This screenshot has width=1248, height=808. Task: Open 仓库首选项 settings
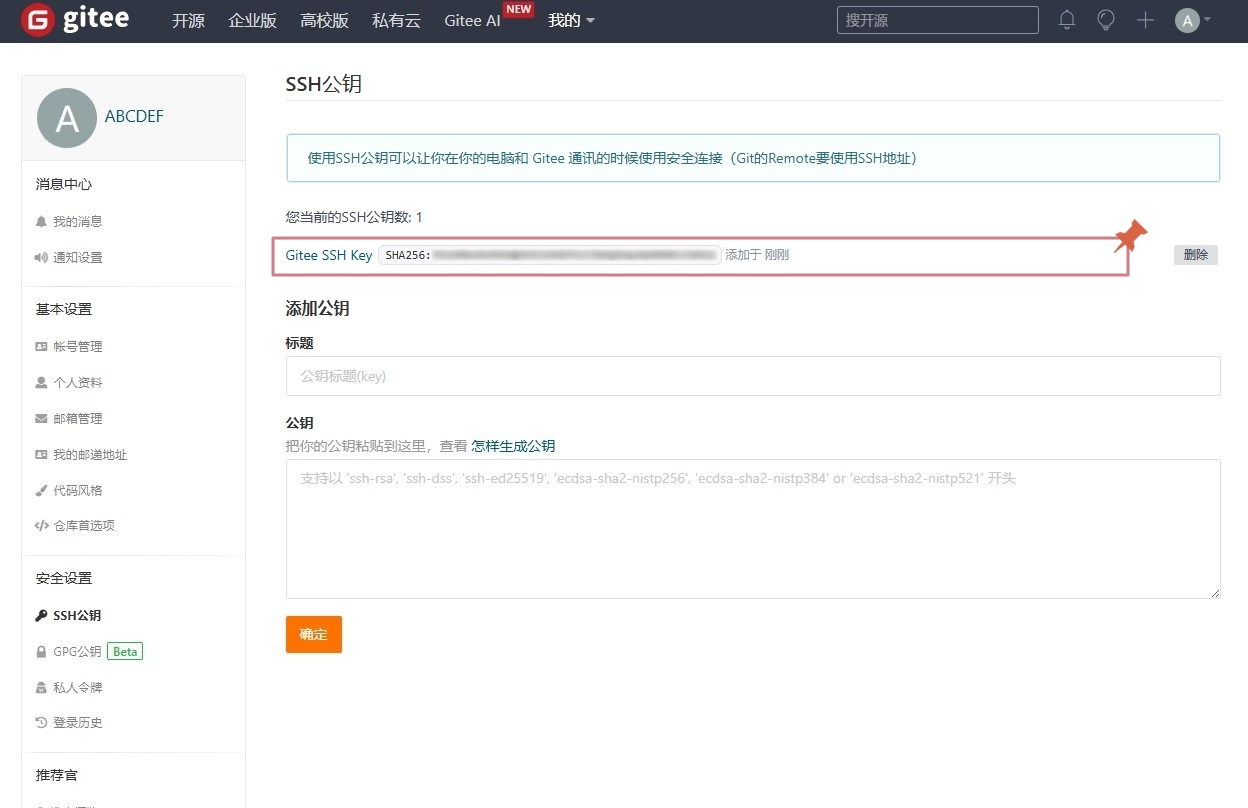(x=84, y=525)
